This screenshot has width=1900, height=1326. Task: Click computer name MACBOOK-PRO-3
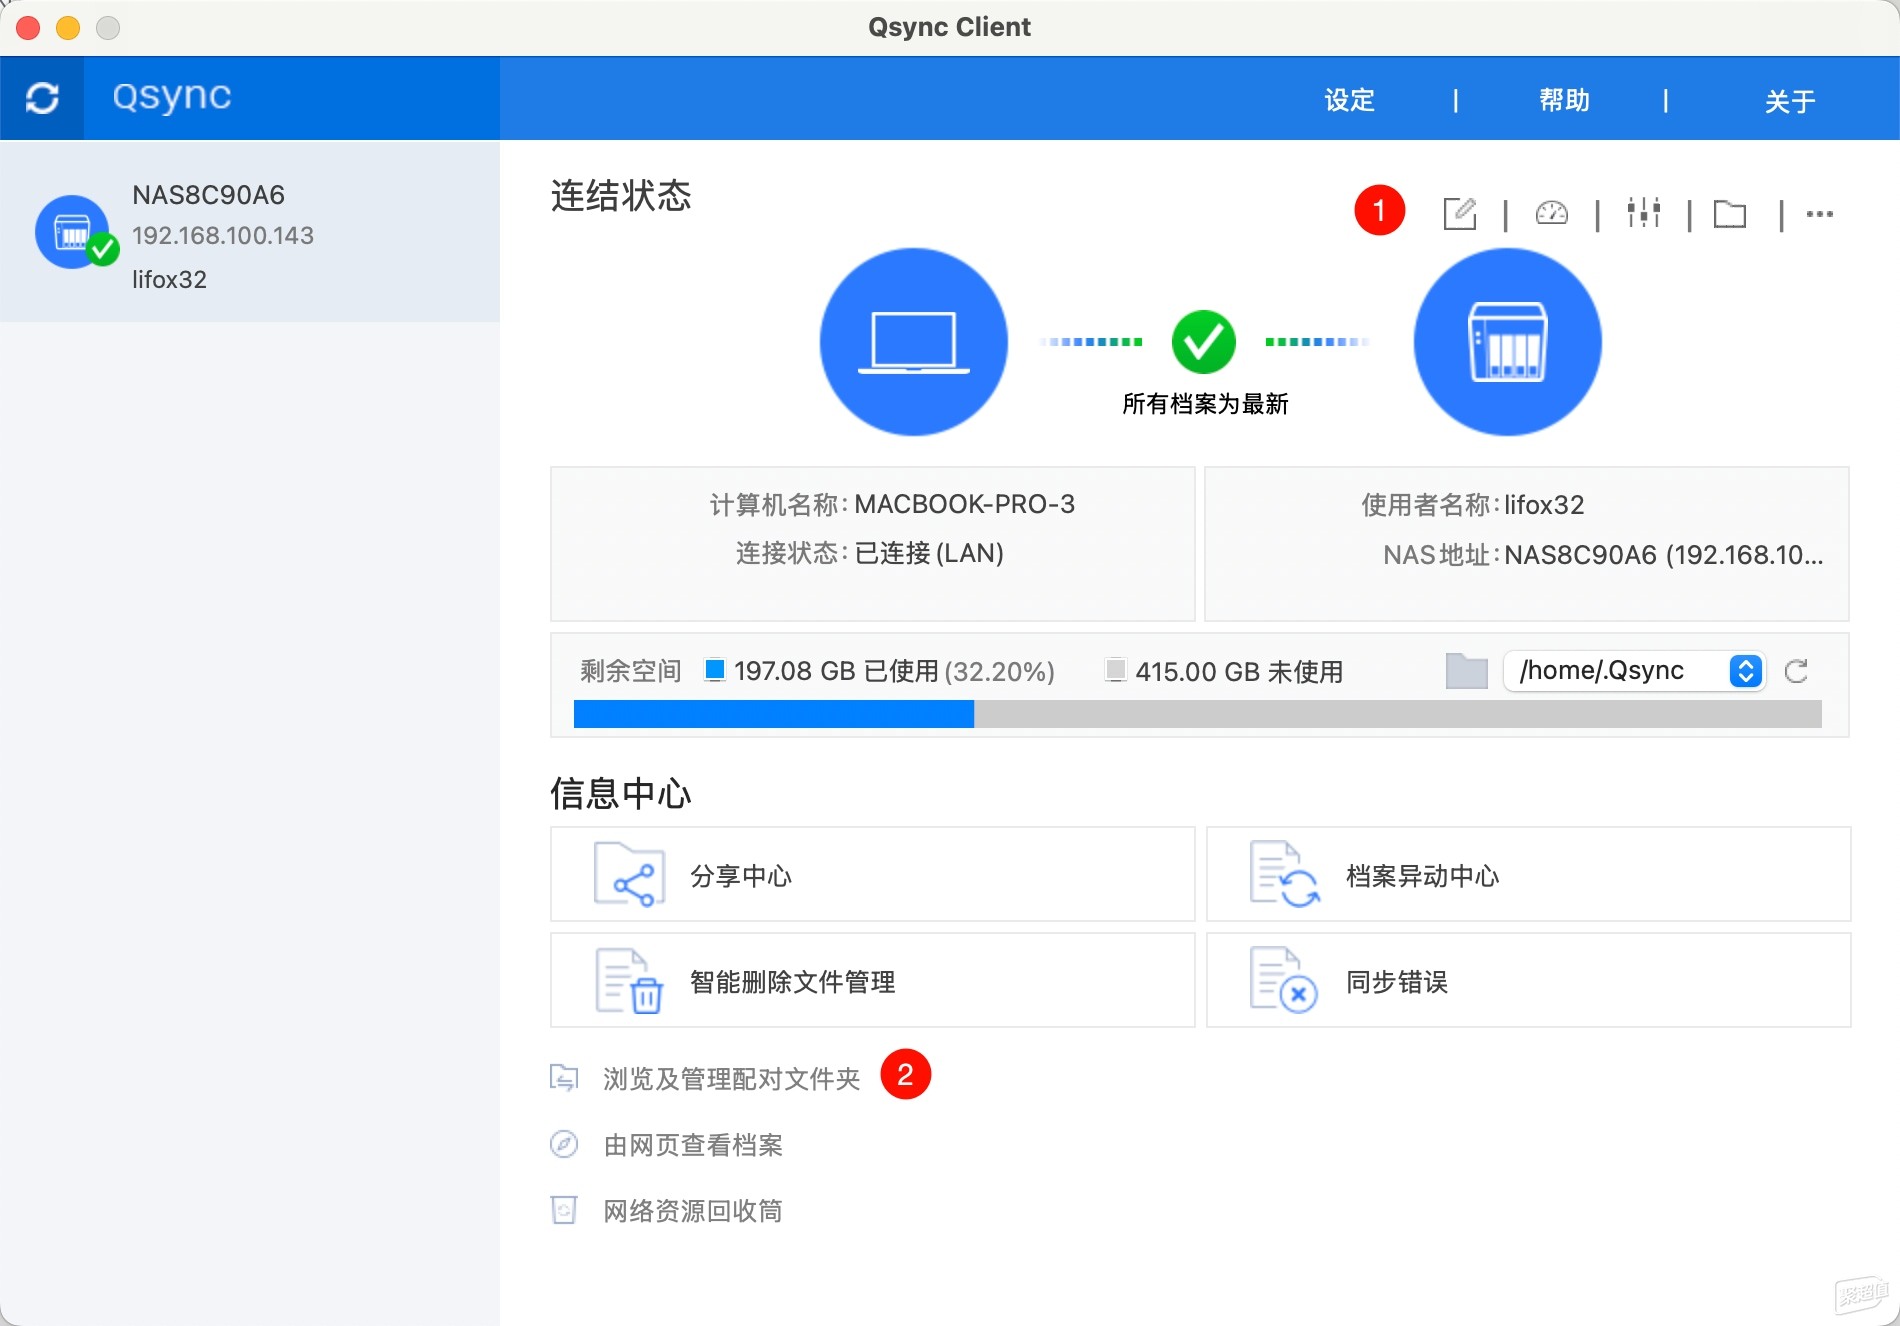(964, 504)
